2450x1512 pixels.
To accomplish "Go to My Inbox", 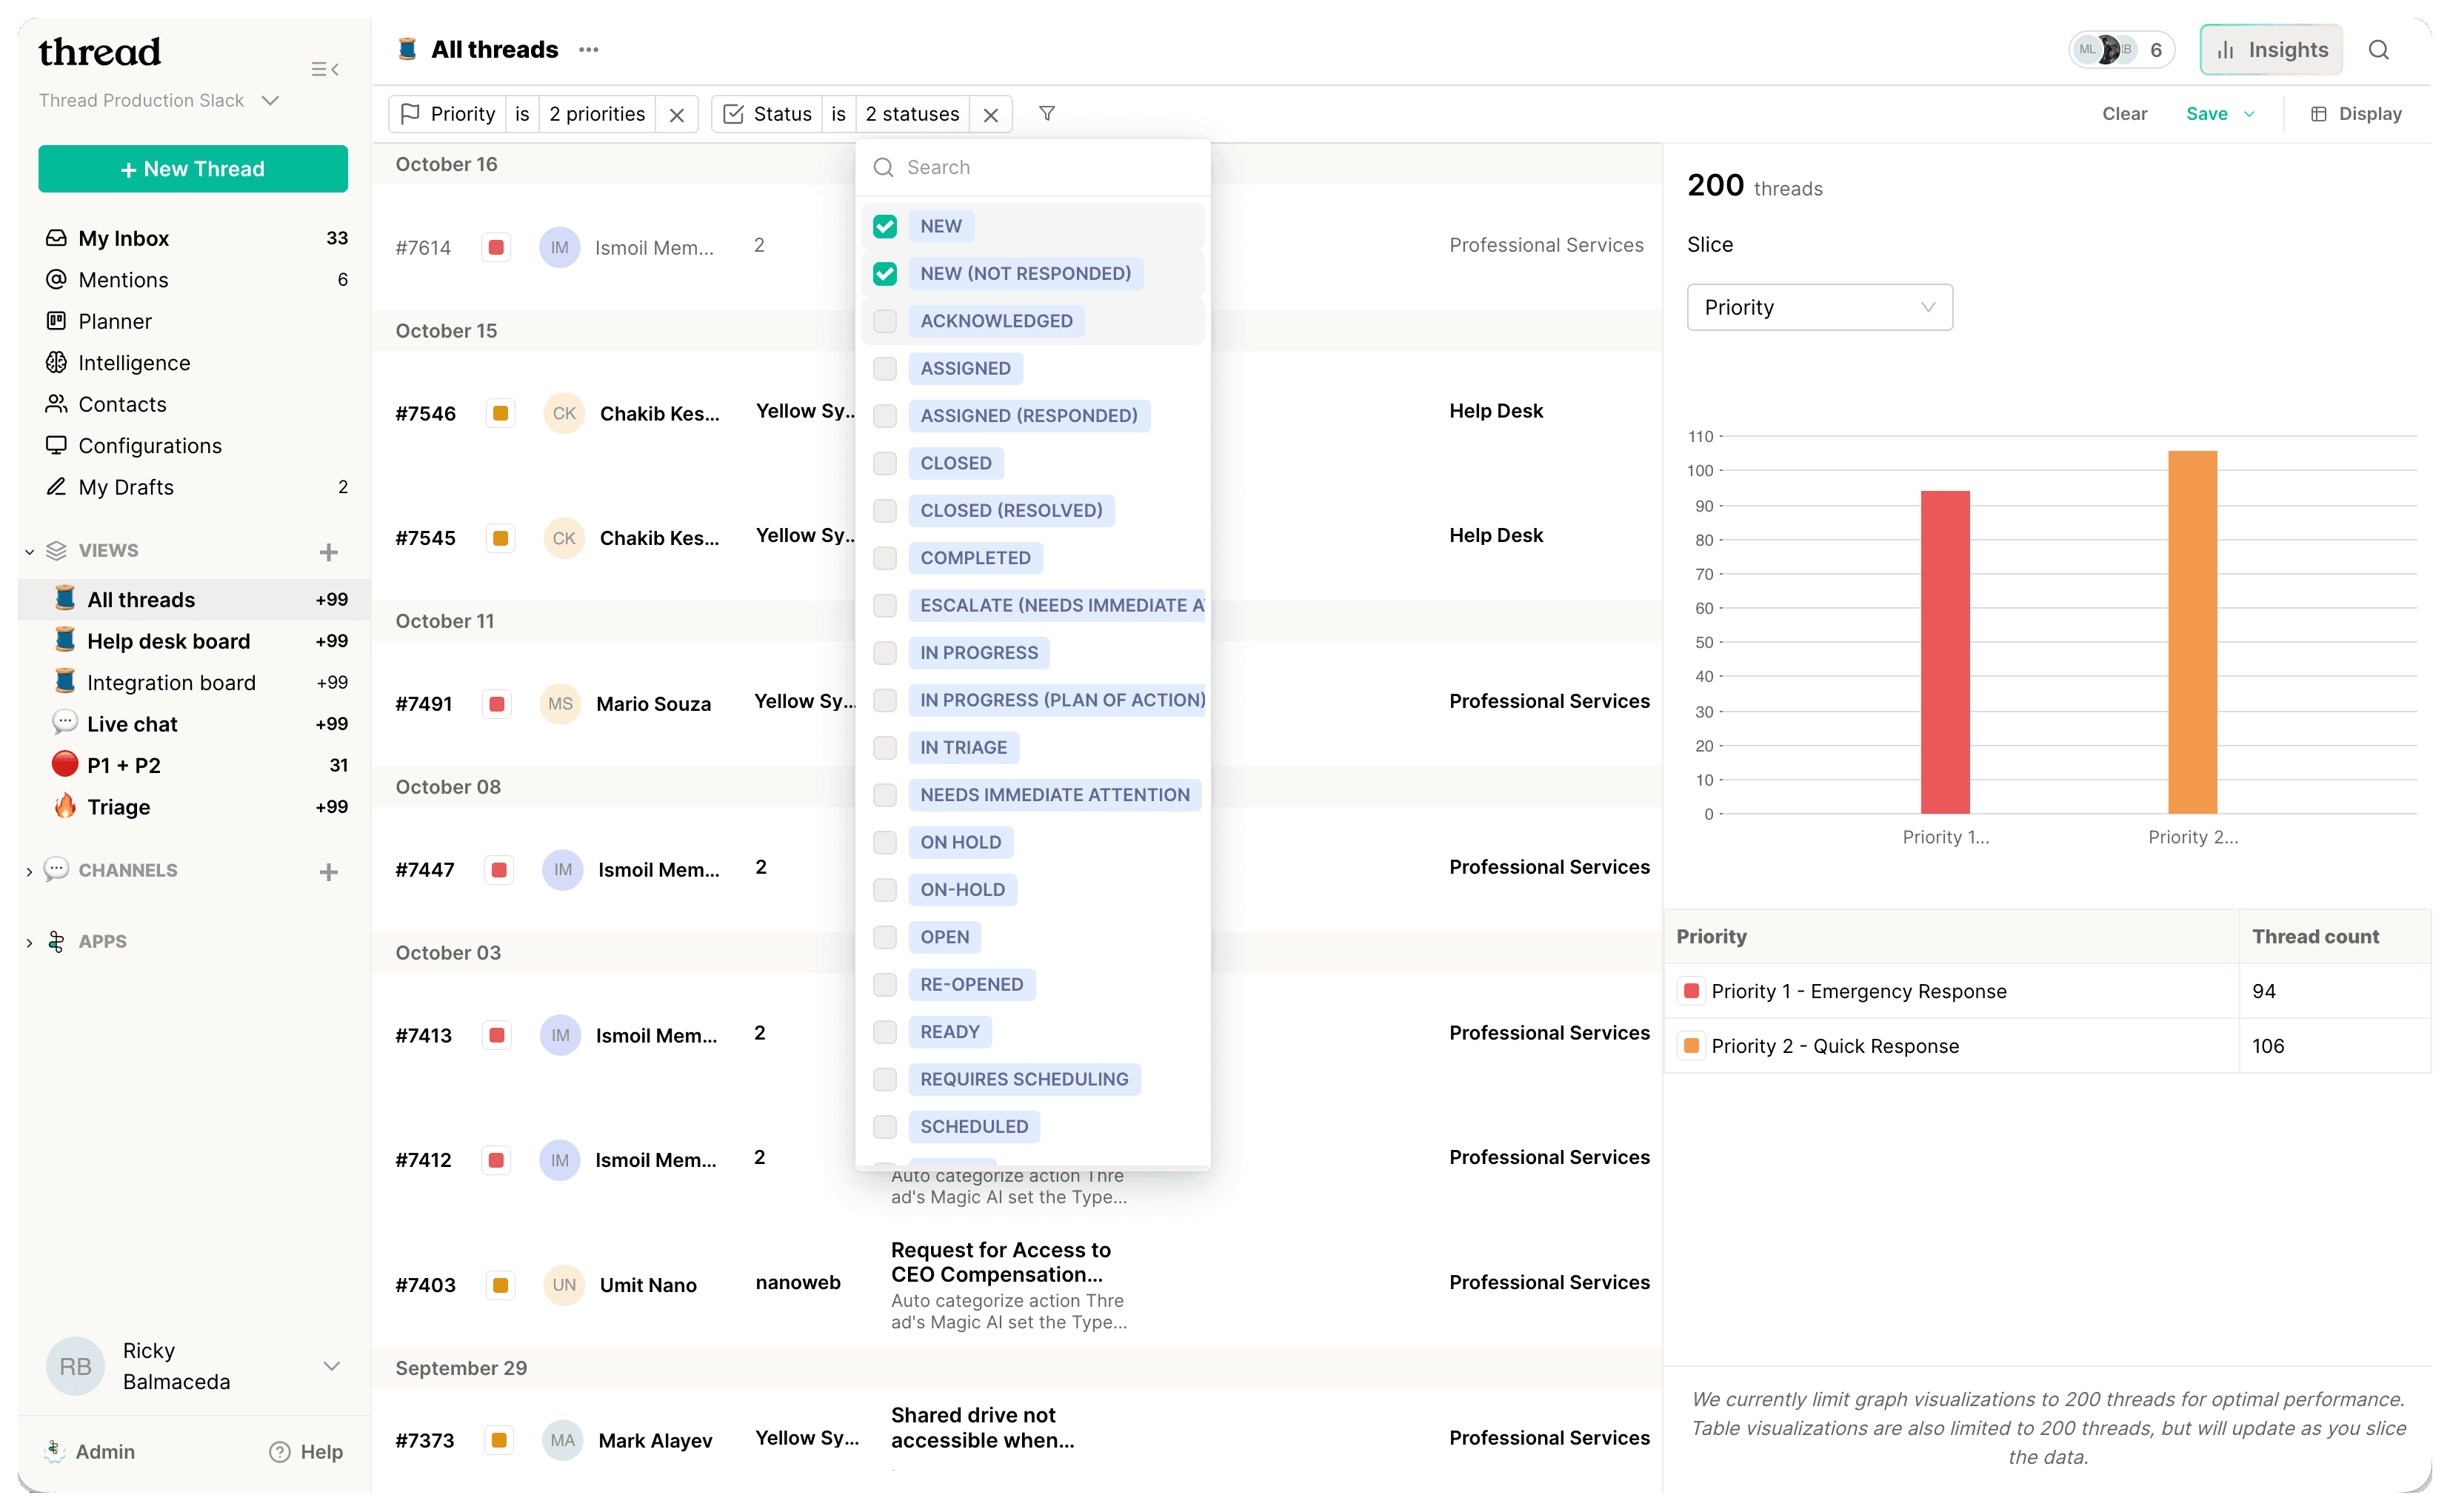I will pos(124,238).
